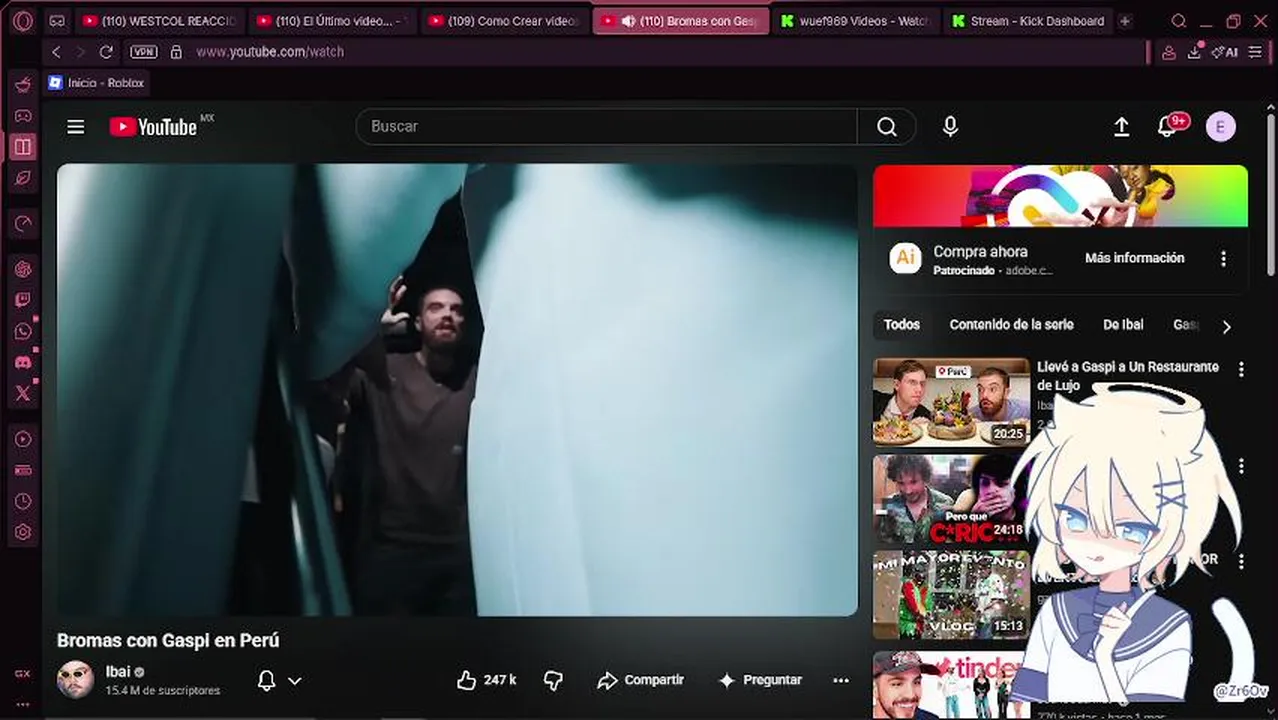
Task: Dislike the video
Action: click(553, 680)
